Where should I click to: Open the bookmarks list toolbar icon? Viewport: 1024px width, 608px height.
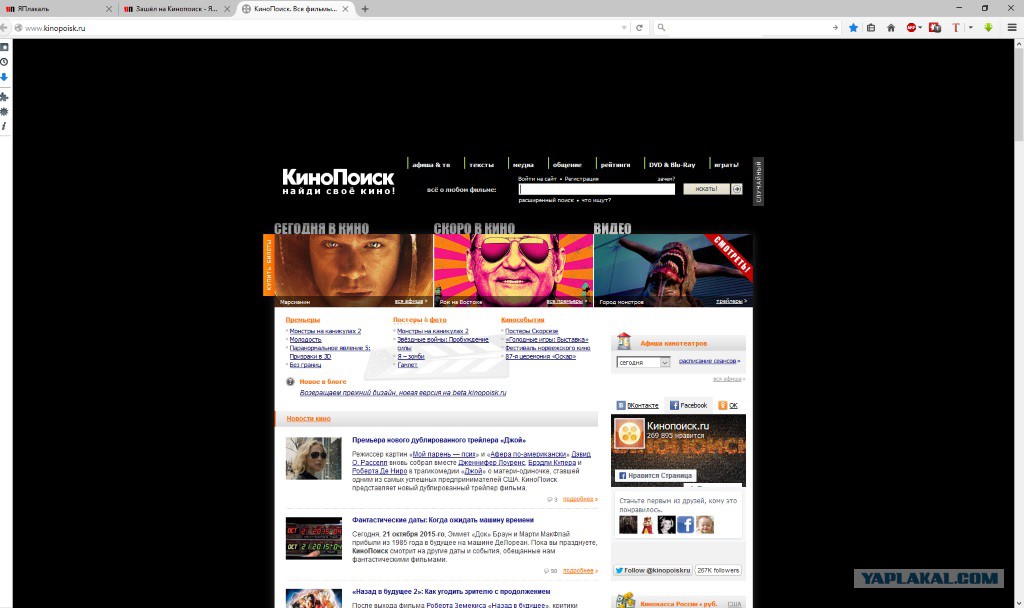point(871,27)
